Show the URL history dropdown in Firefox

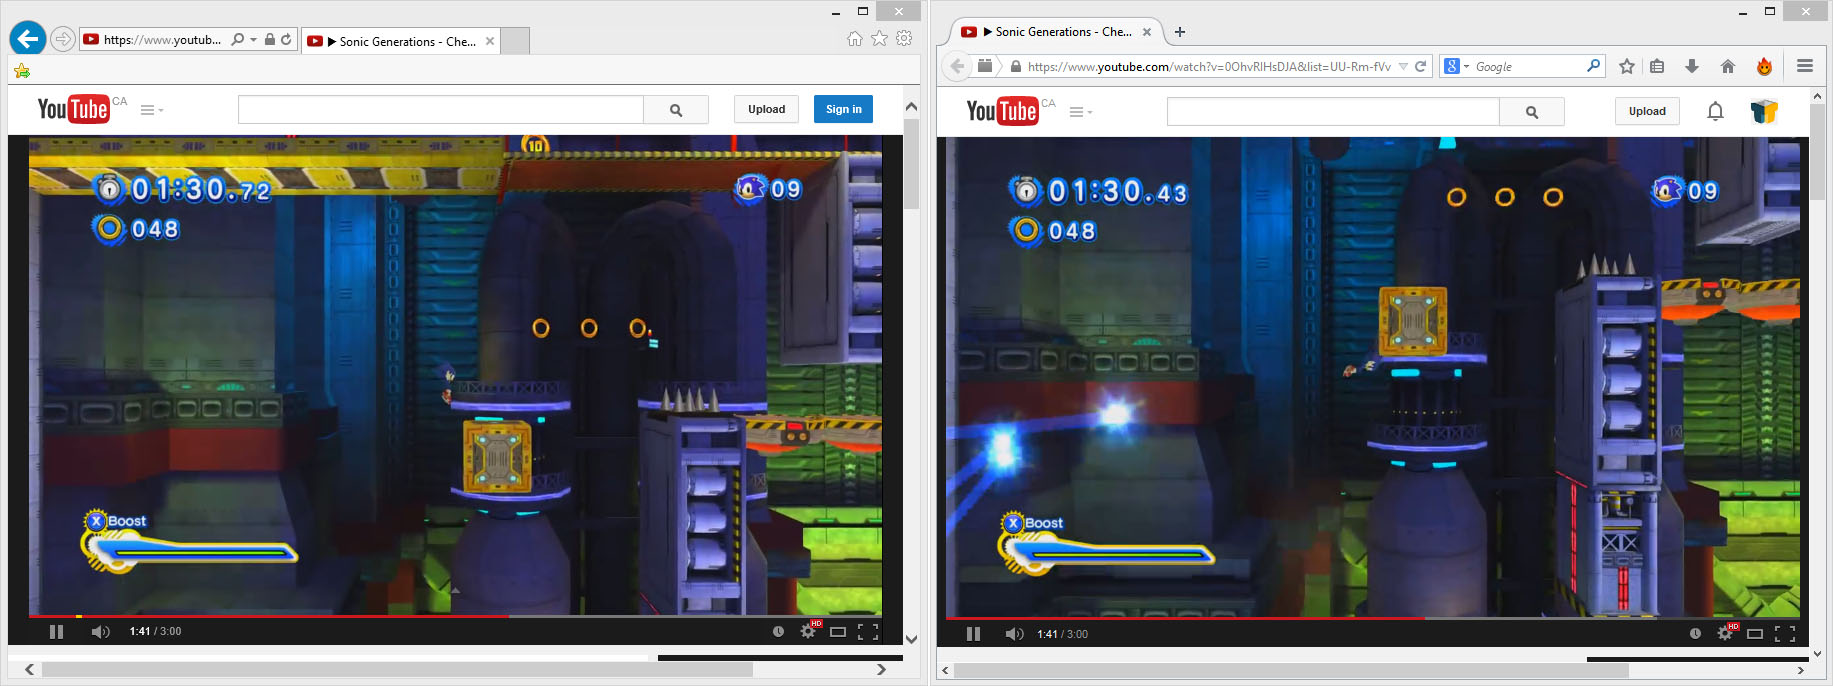coord(1403,67)
